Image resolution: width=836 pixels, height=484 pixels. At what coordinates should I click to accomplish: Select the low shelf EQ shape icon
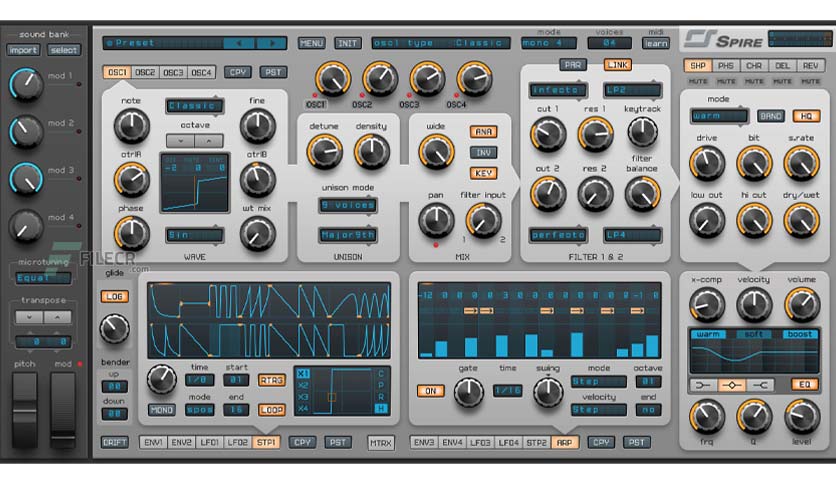pyautogui.click(x=703, y=385)
